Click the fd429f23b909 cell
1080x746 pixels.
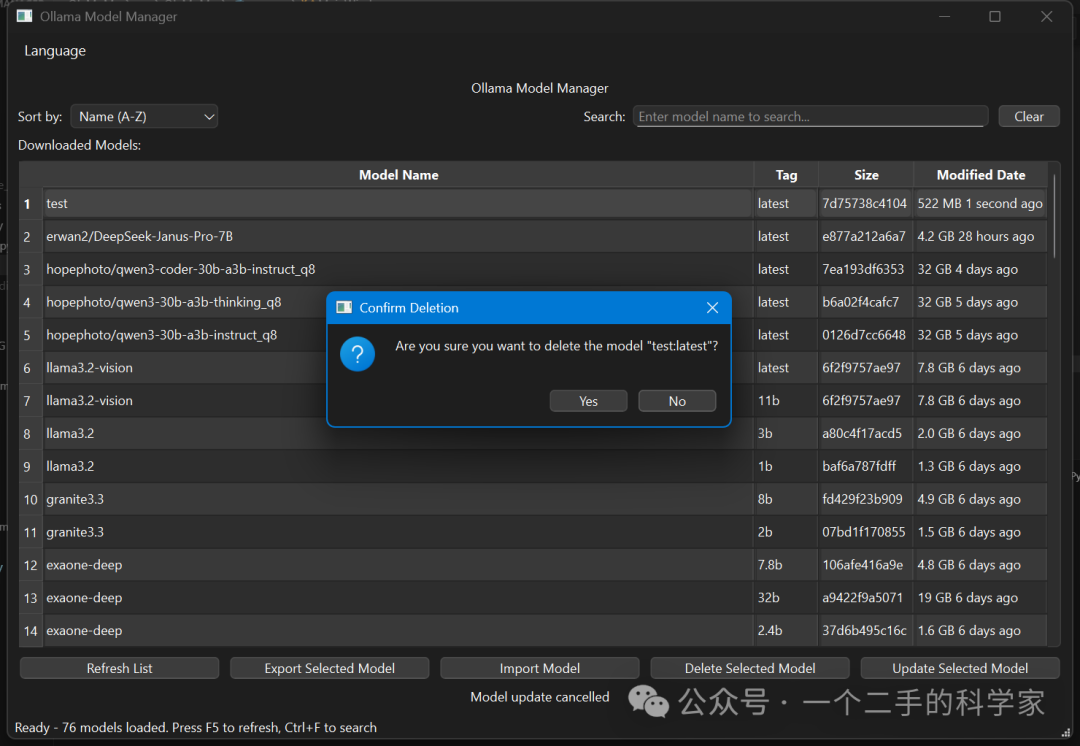pos(865,499)
